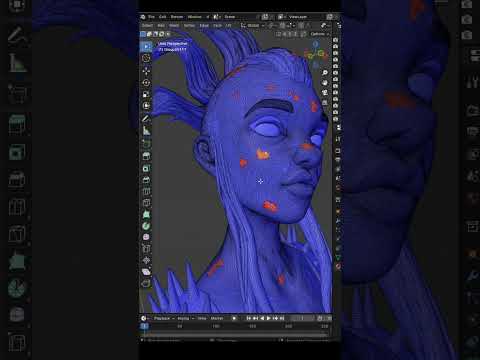Click the pan view hand icon
The width and height of the screenshot is (480, 360).
(325, 83)
